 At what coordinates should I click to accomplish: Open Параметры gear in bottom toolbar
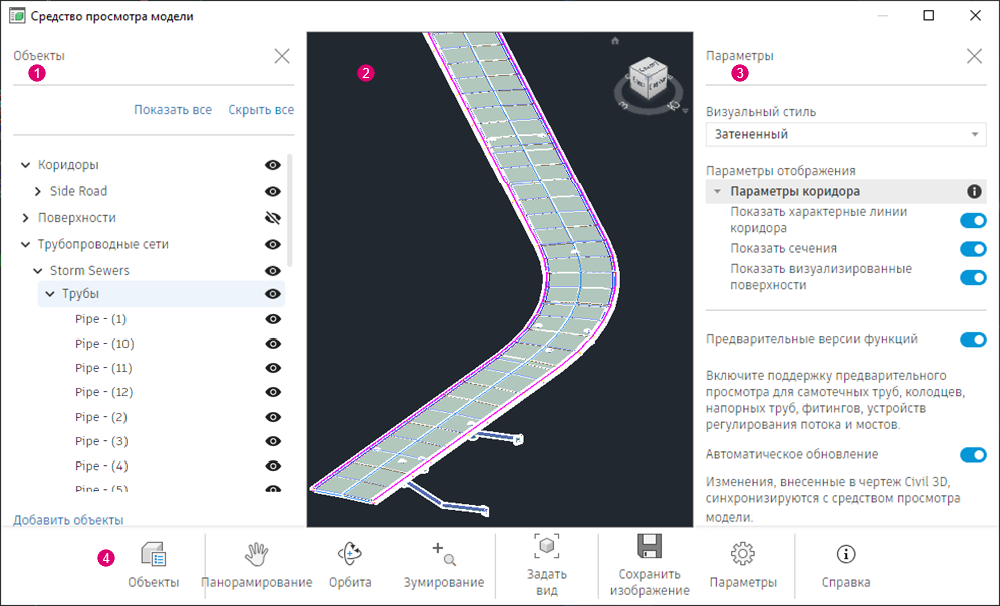(x=743, y=565)
